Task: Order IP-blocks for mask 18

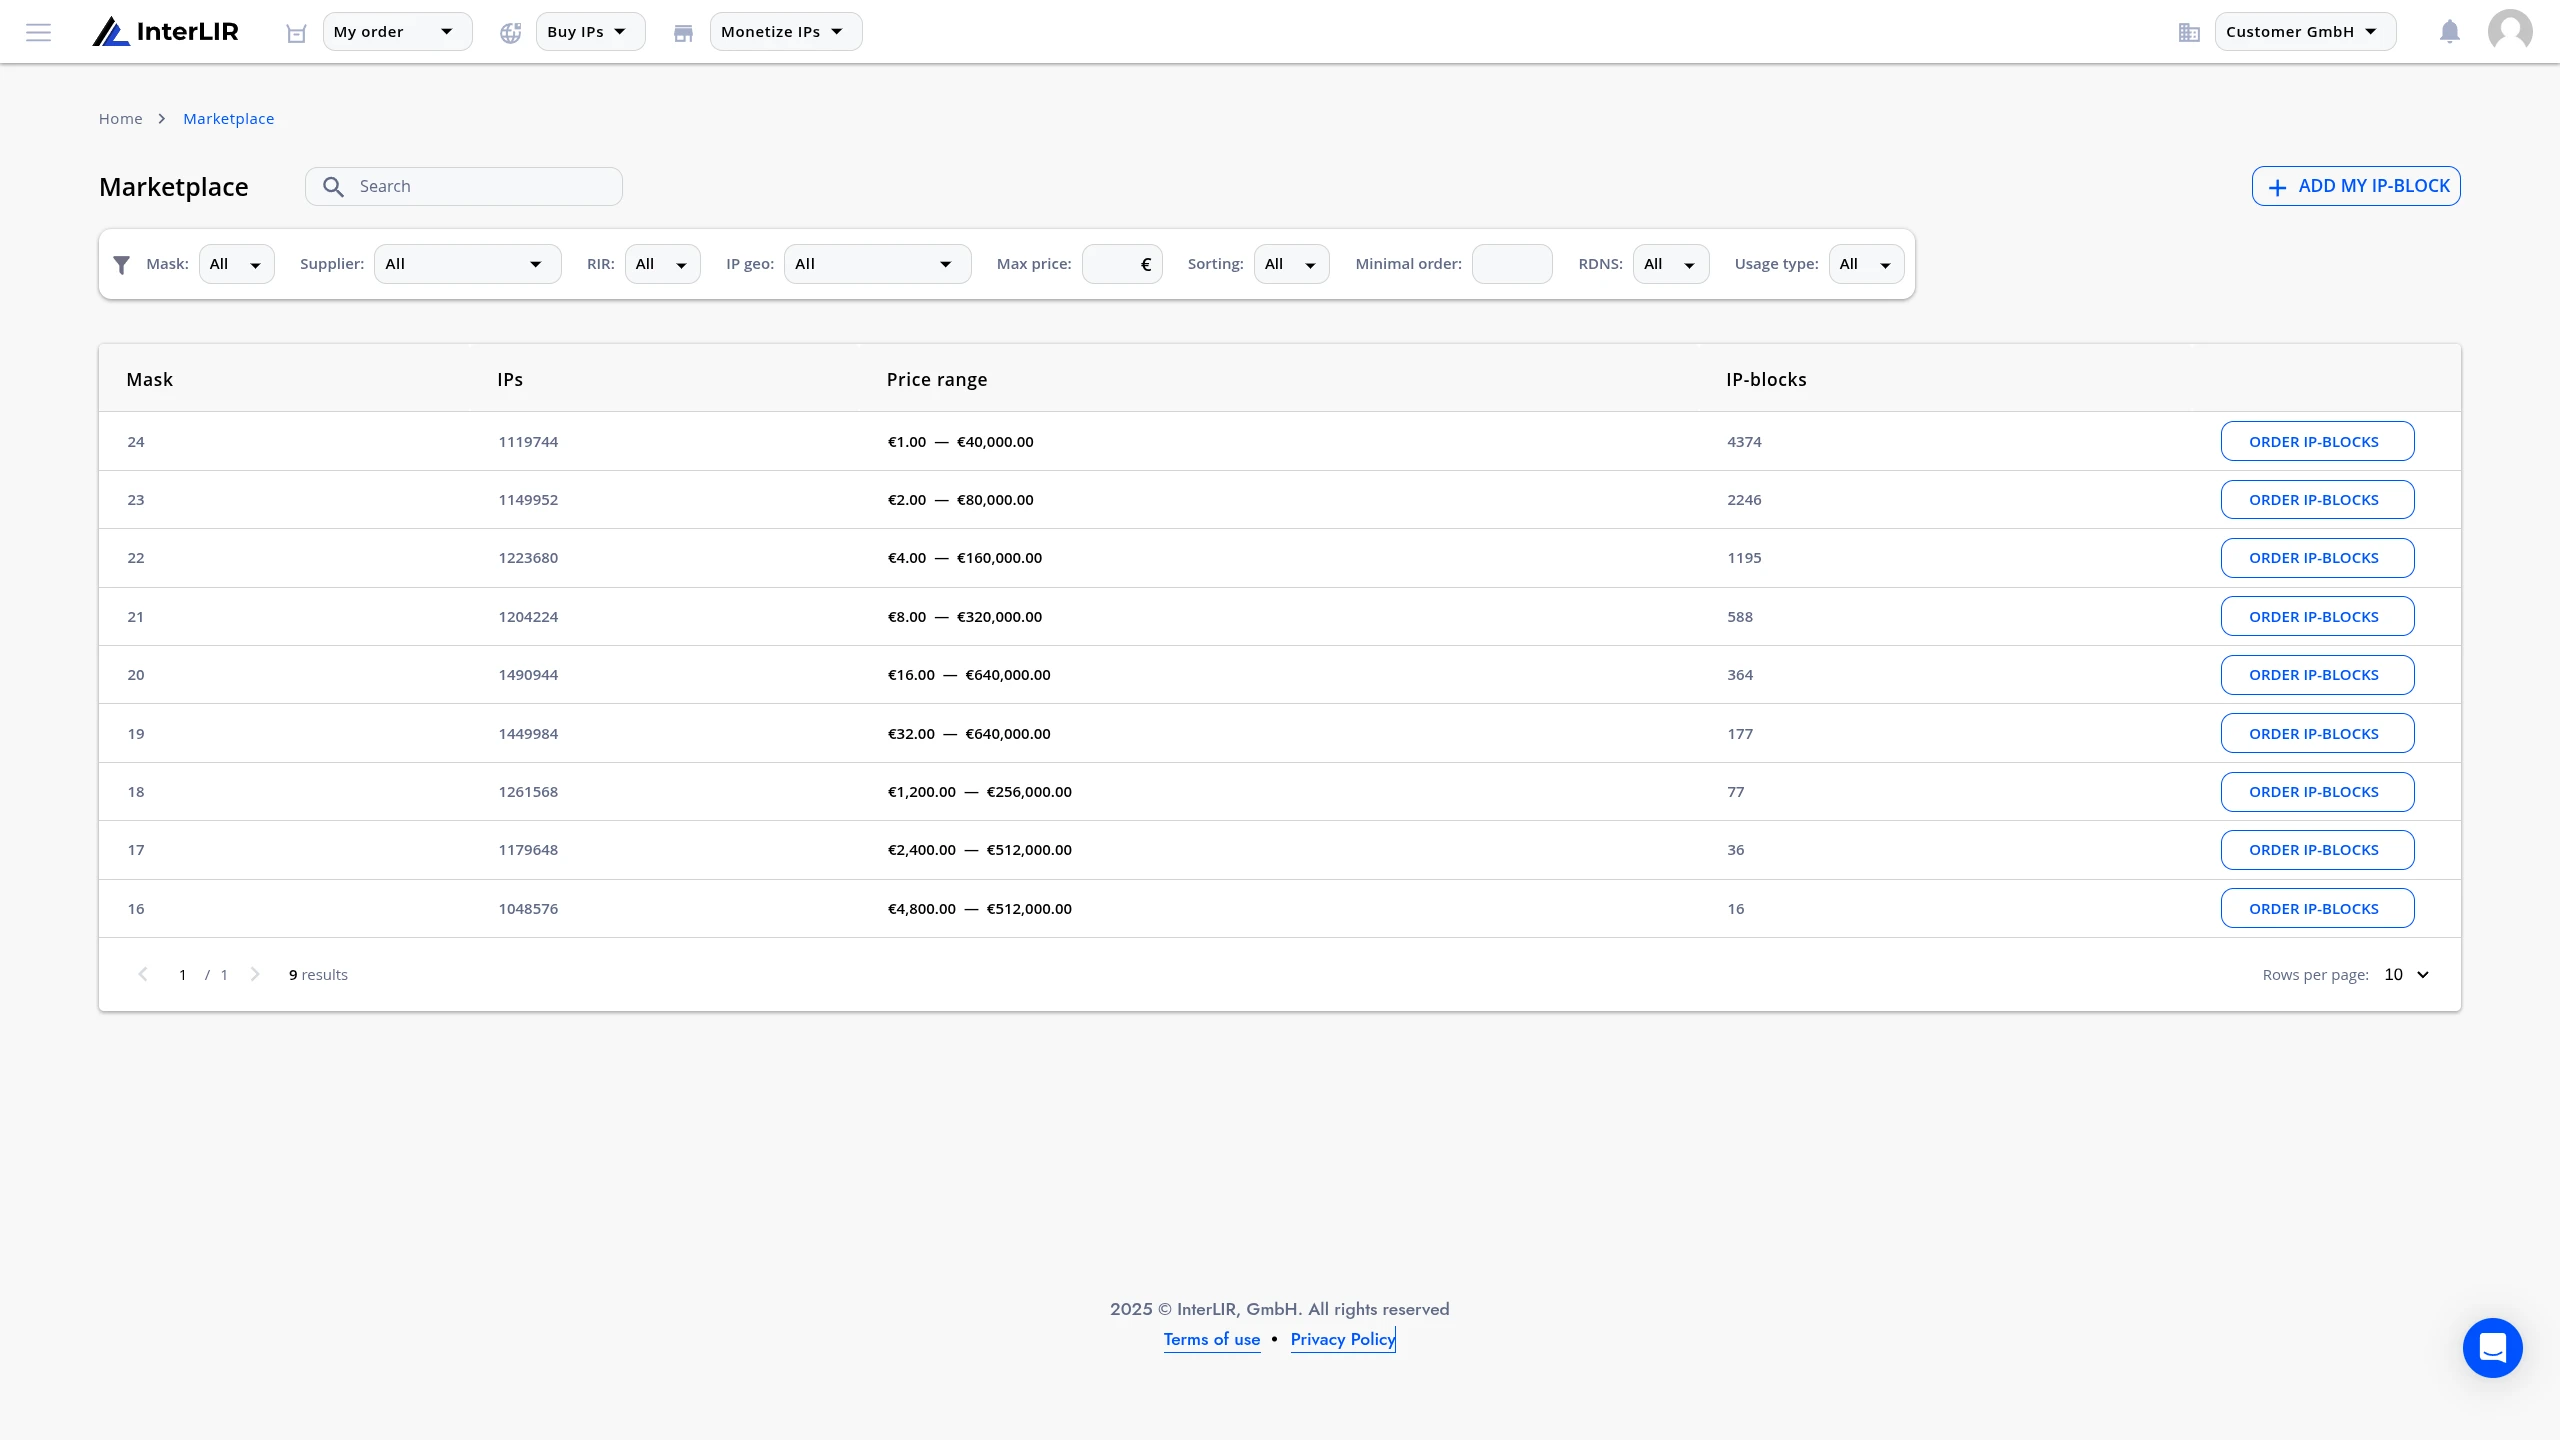Action: pyautogui.click(x=2317, y=792)
